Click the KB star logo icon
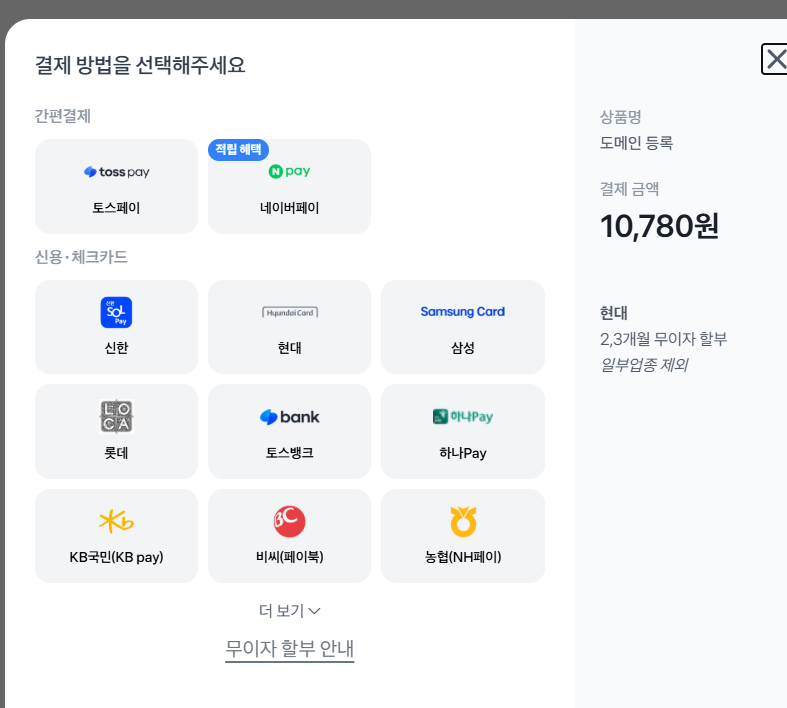 tap(116, 521)
